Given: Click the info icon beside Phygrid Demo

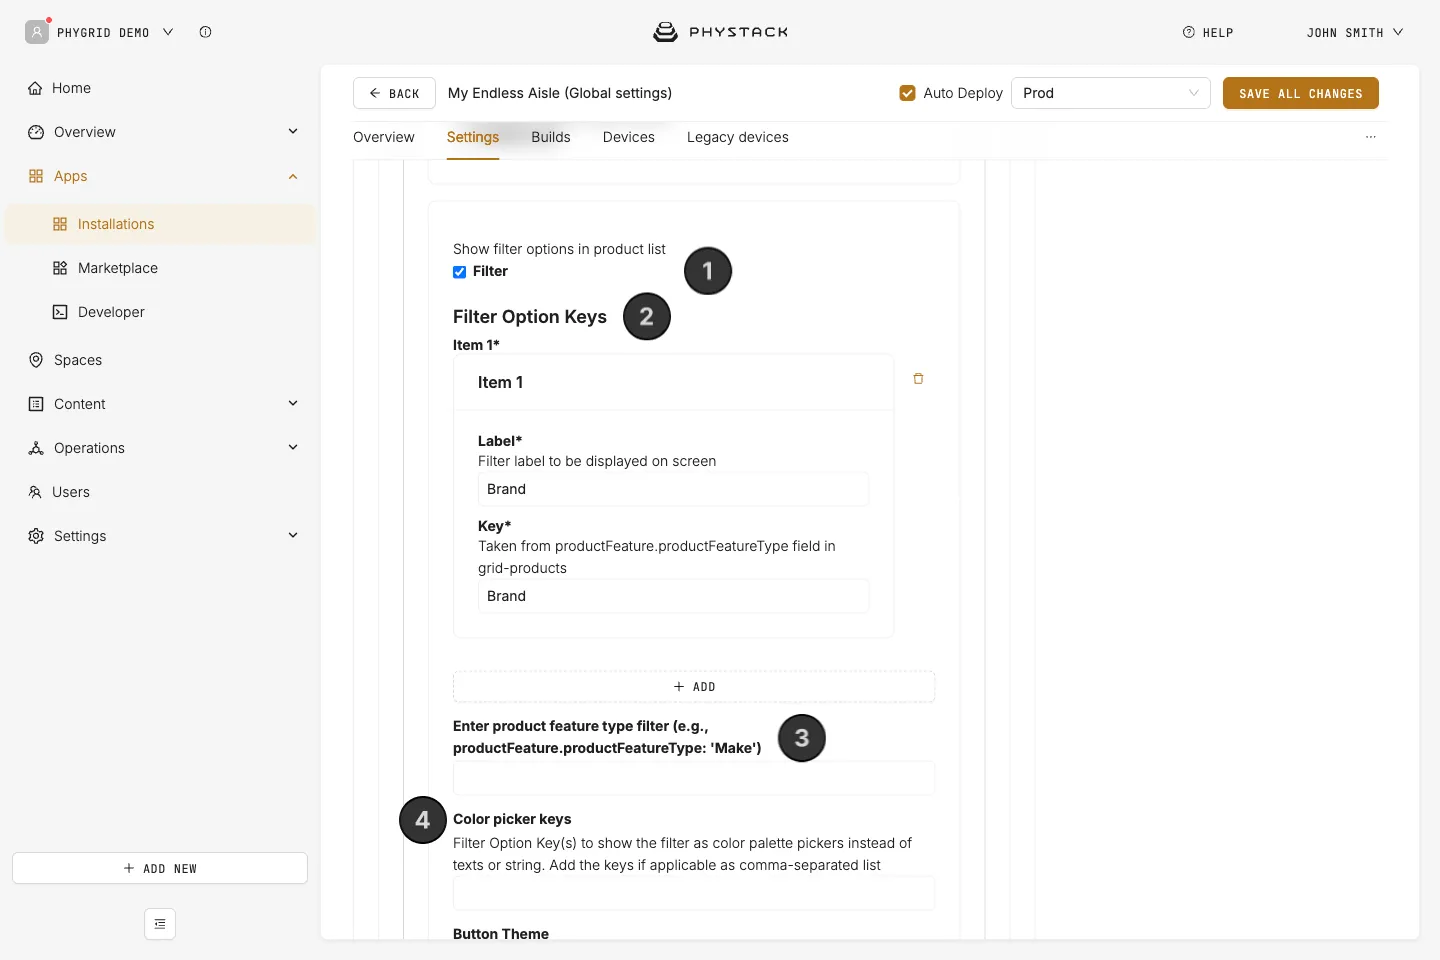Looking at the screenshot, I should point(205,32).
